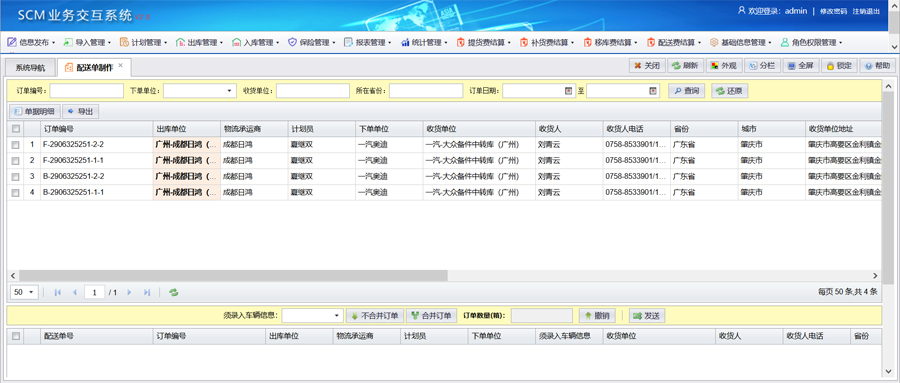Click the 还原 reset button
Image resolution: width=900 pixels, height=383 pixels.
(x=730, y=91)
